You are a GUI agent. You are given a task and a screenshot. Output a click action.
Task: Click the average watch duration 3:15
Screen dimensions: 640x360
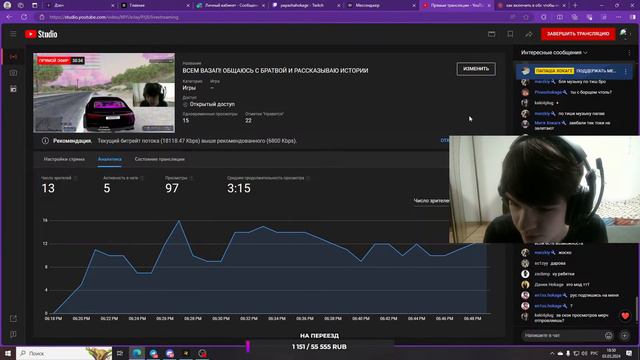239,188
